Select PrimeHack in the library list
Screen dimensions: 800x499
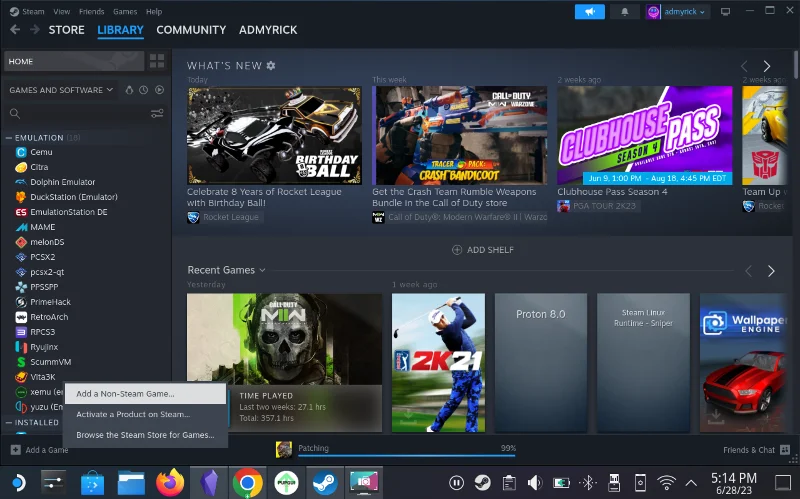(50, 302)
